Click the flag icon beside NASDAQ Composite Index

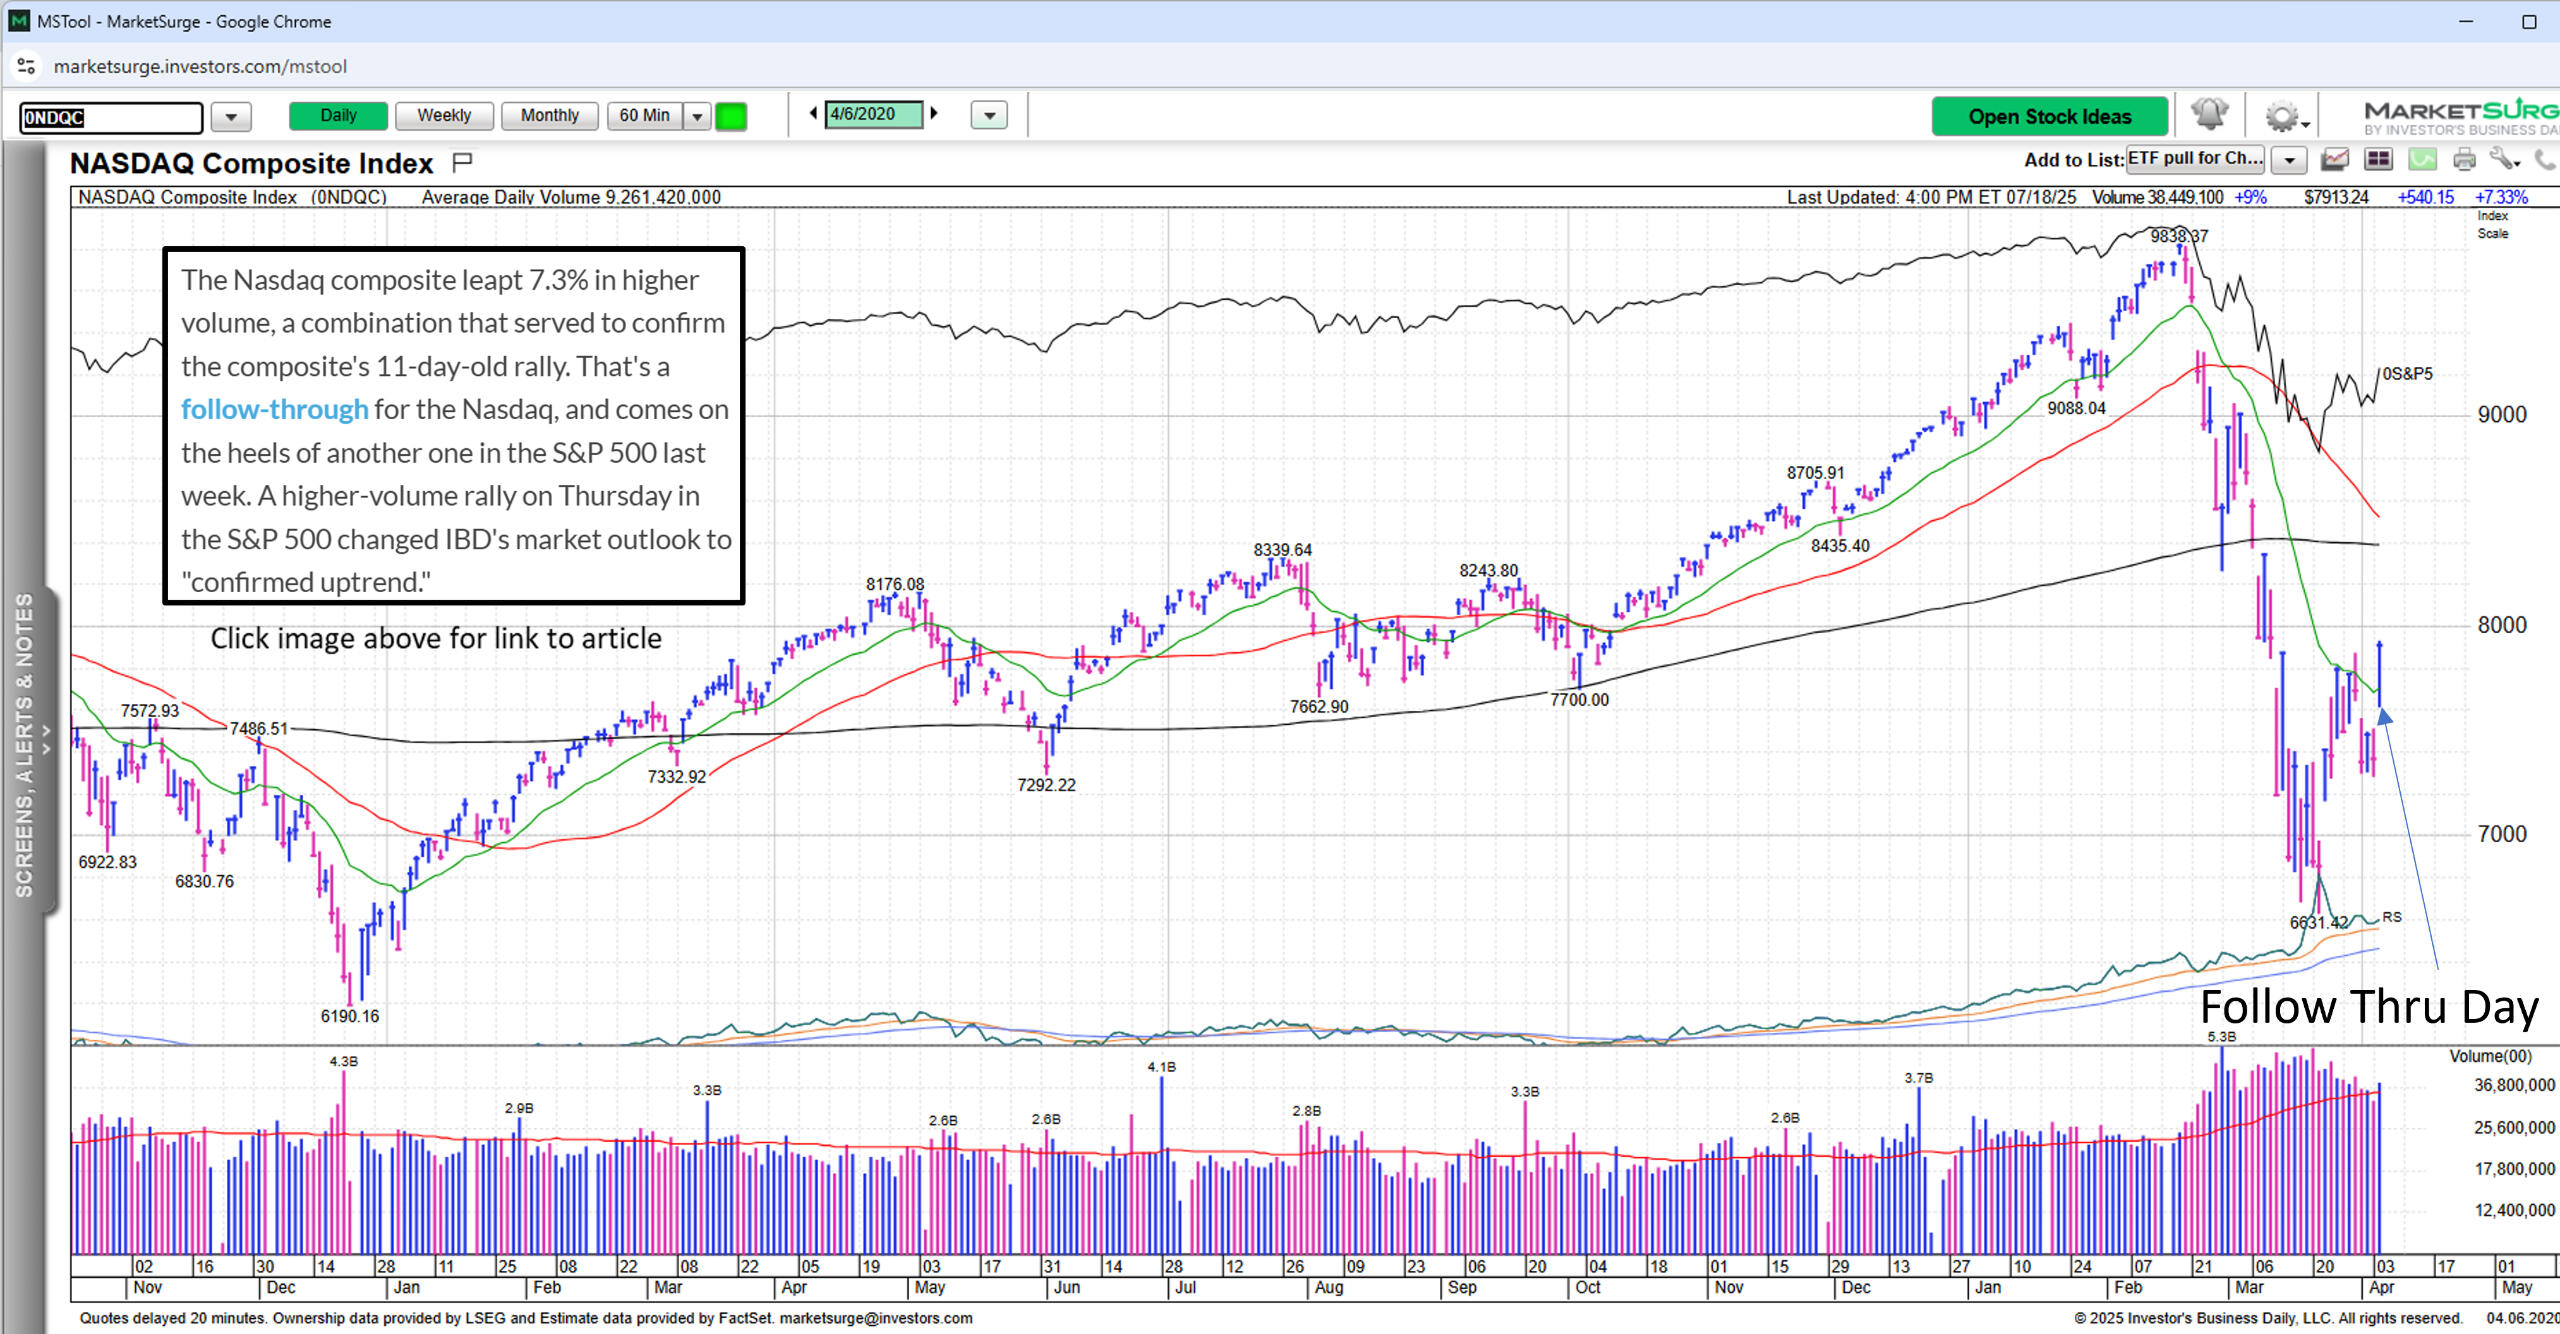pyautogui.click(x=461, y=161)
